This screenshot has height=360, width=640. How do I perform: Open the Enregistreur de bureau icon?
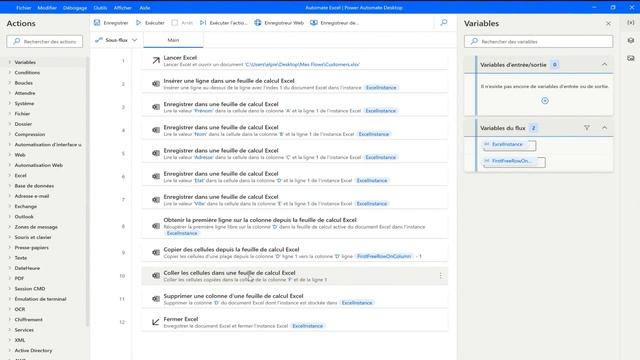tap(313, 23)
